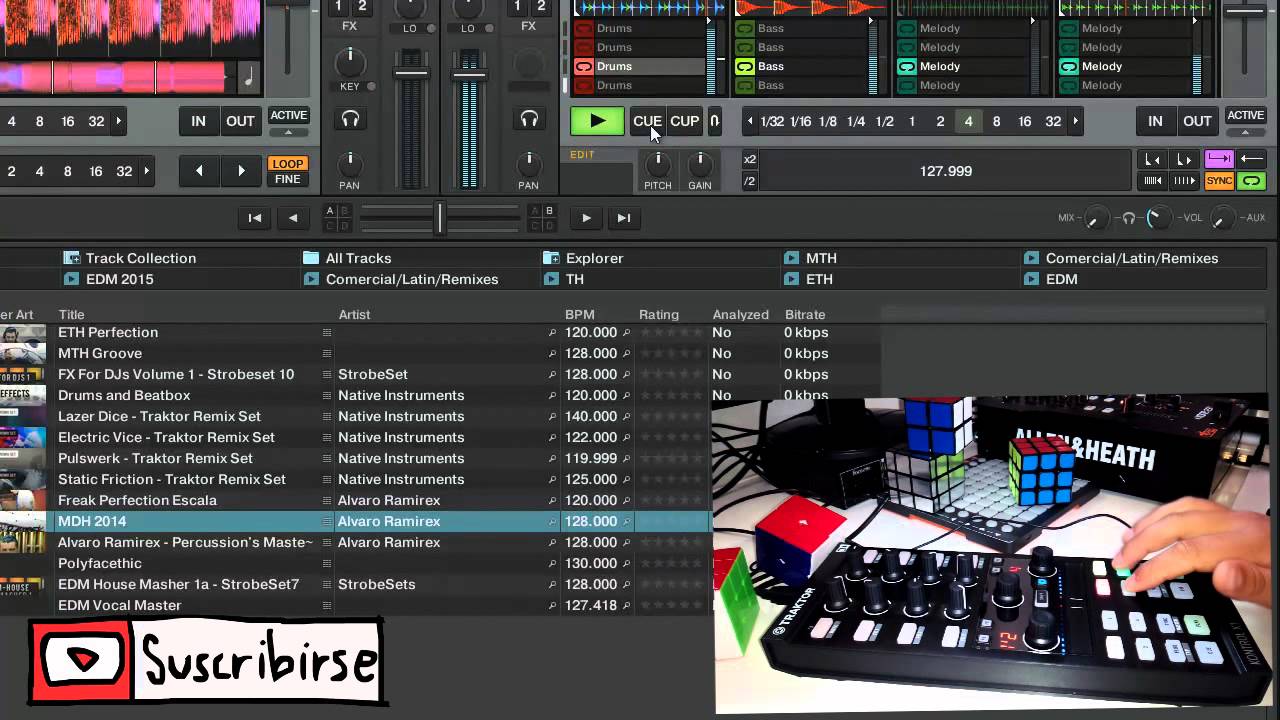Click the left channel volume fader
The width and height of the screenshot is (1280, 720).
click(411, 72)
